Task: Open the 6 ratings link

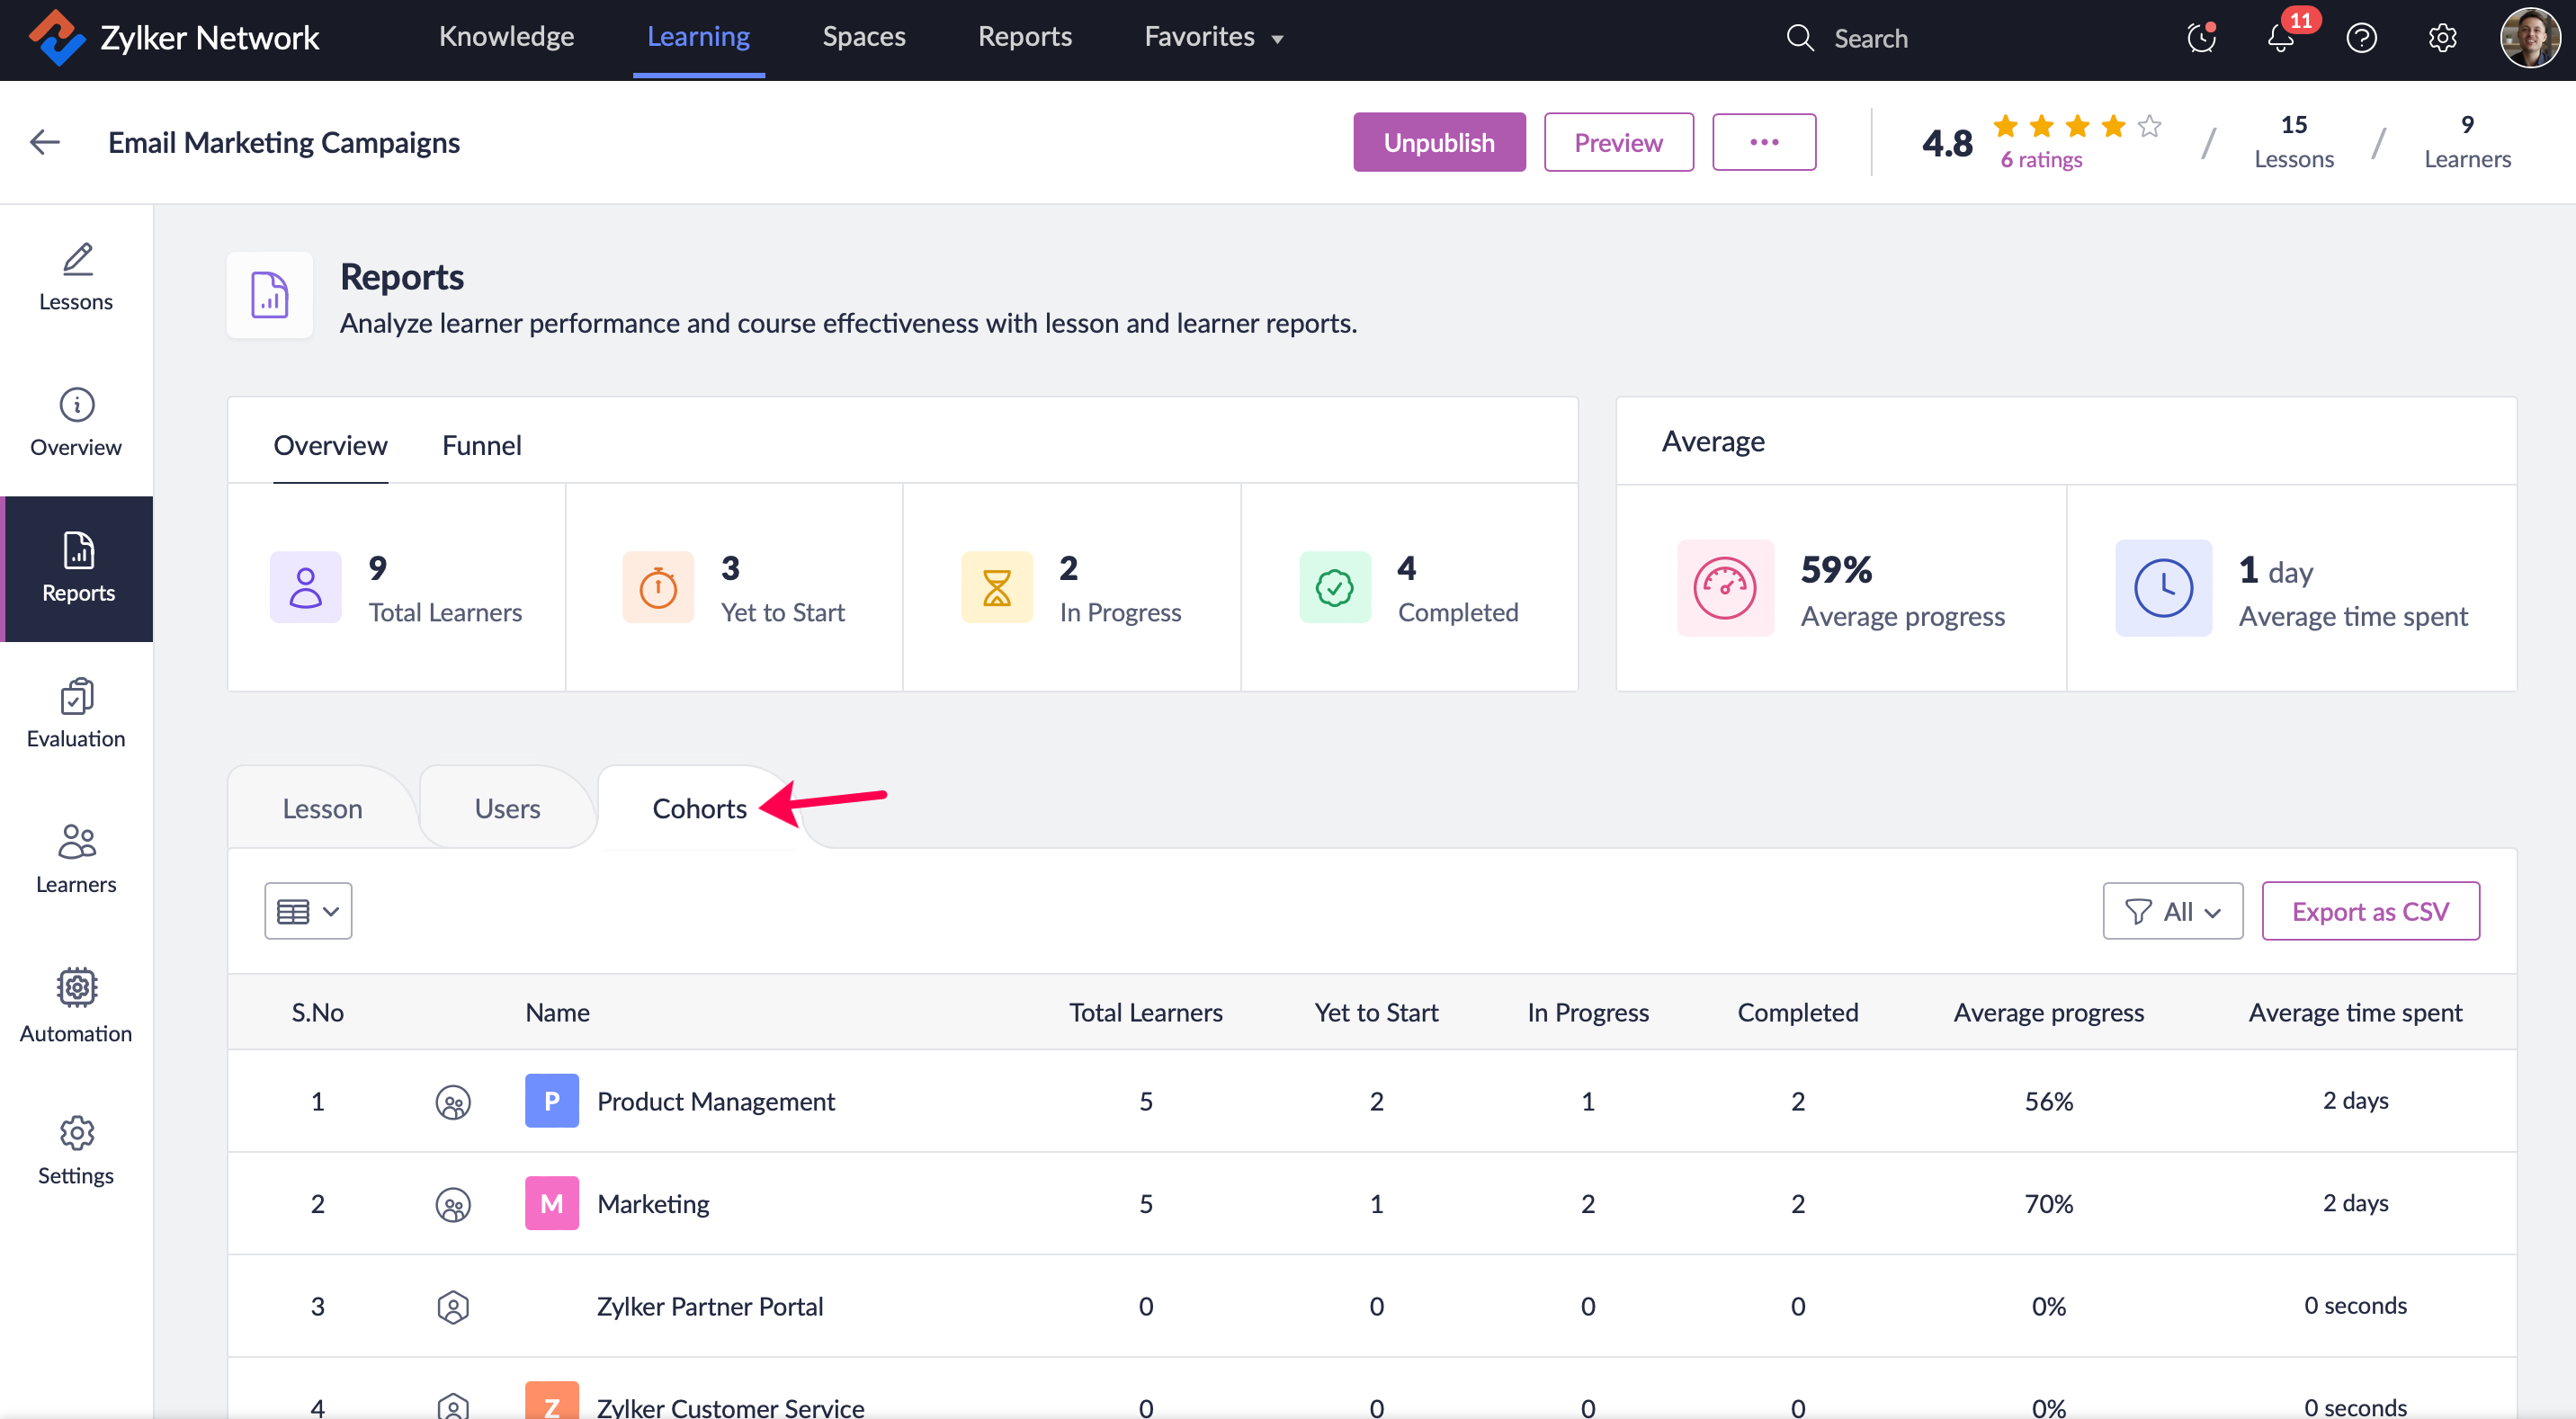Action: [2040, 160]
